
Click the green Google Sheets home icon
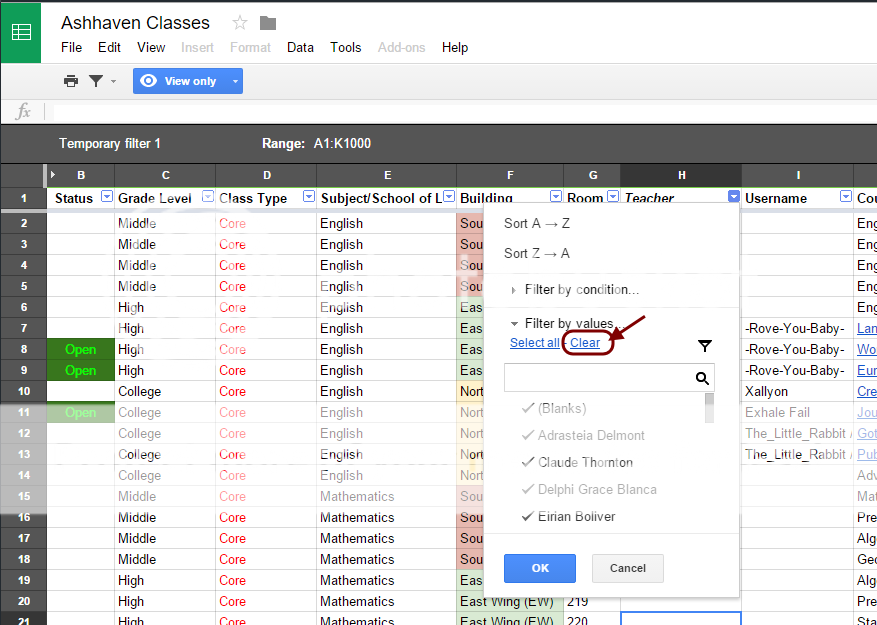tap(21, 32)
